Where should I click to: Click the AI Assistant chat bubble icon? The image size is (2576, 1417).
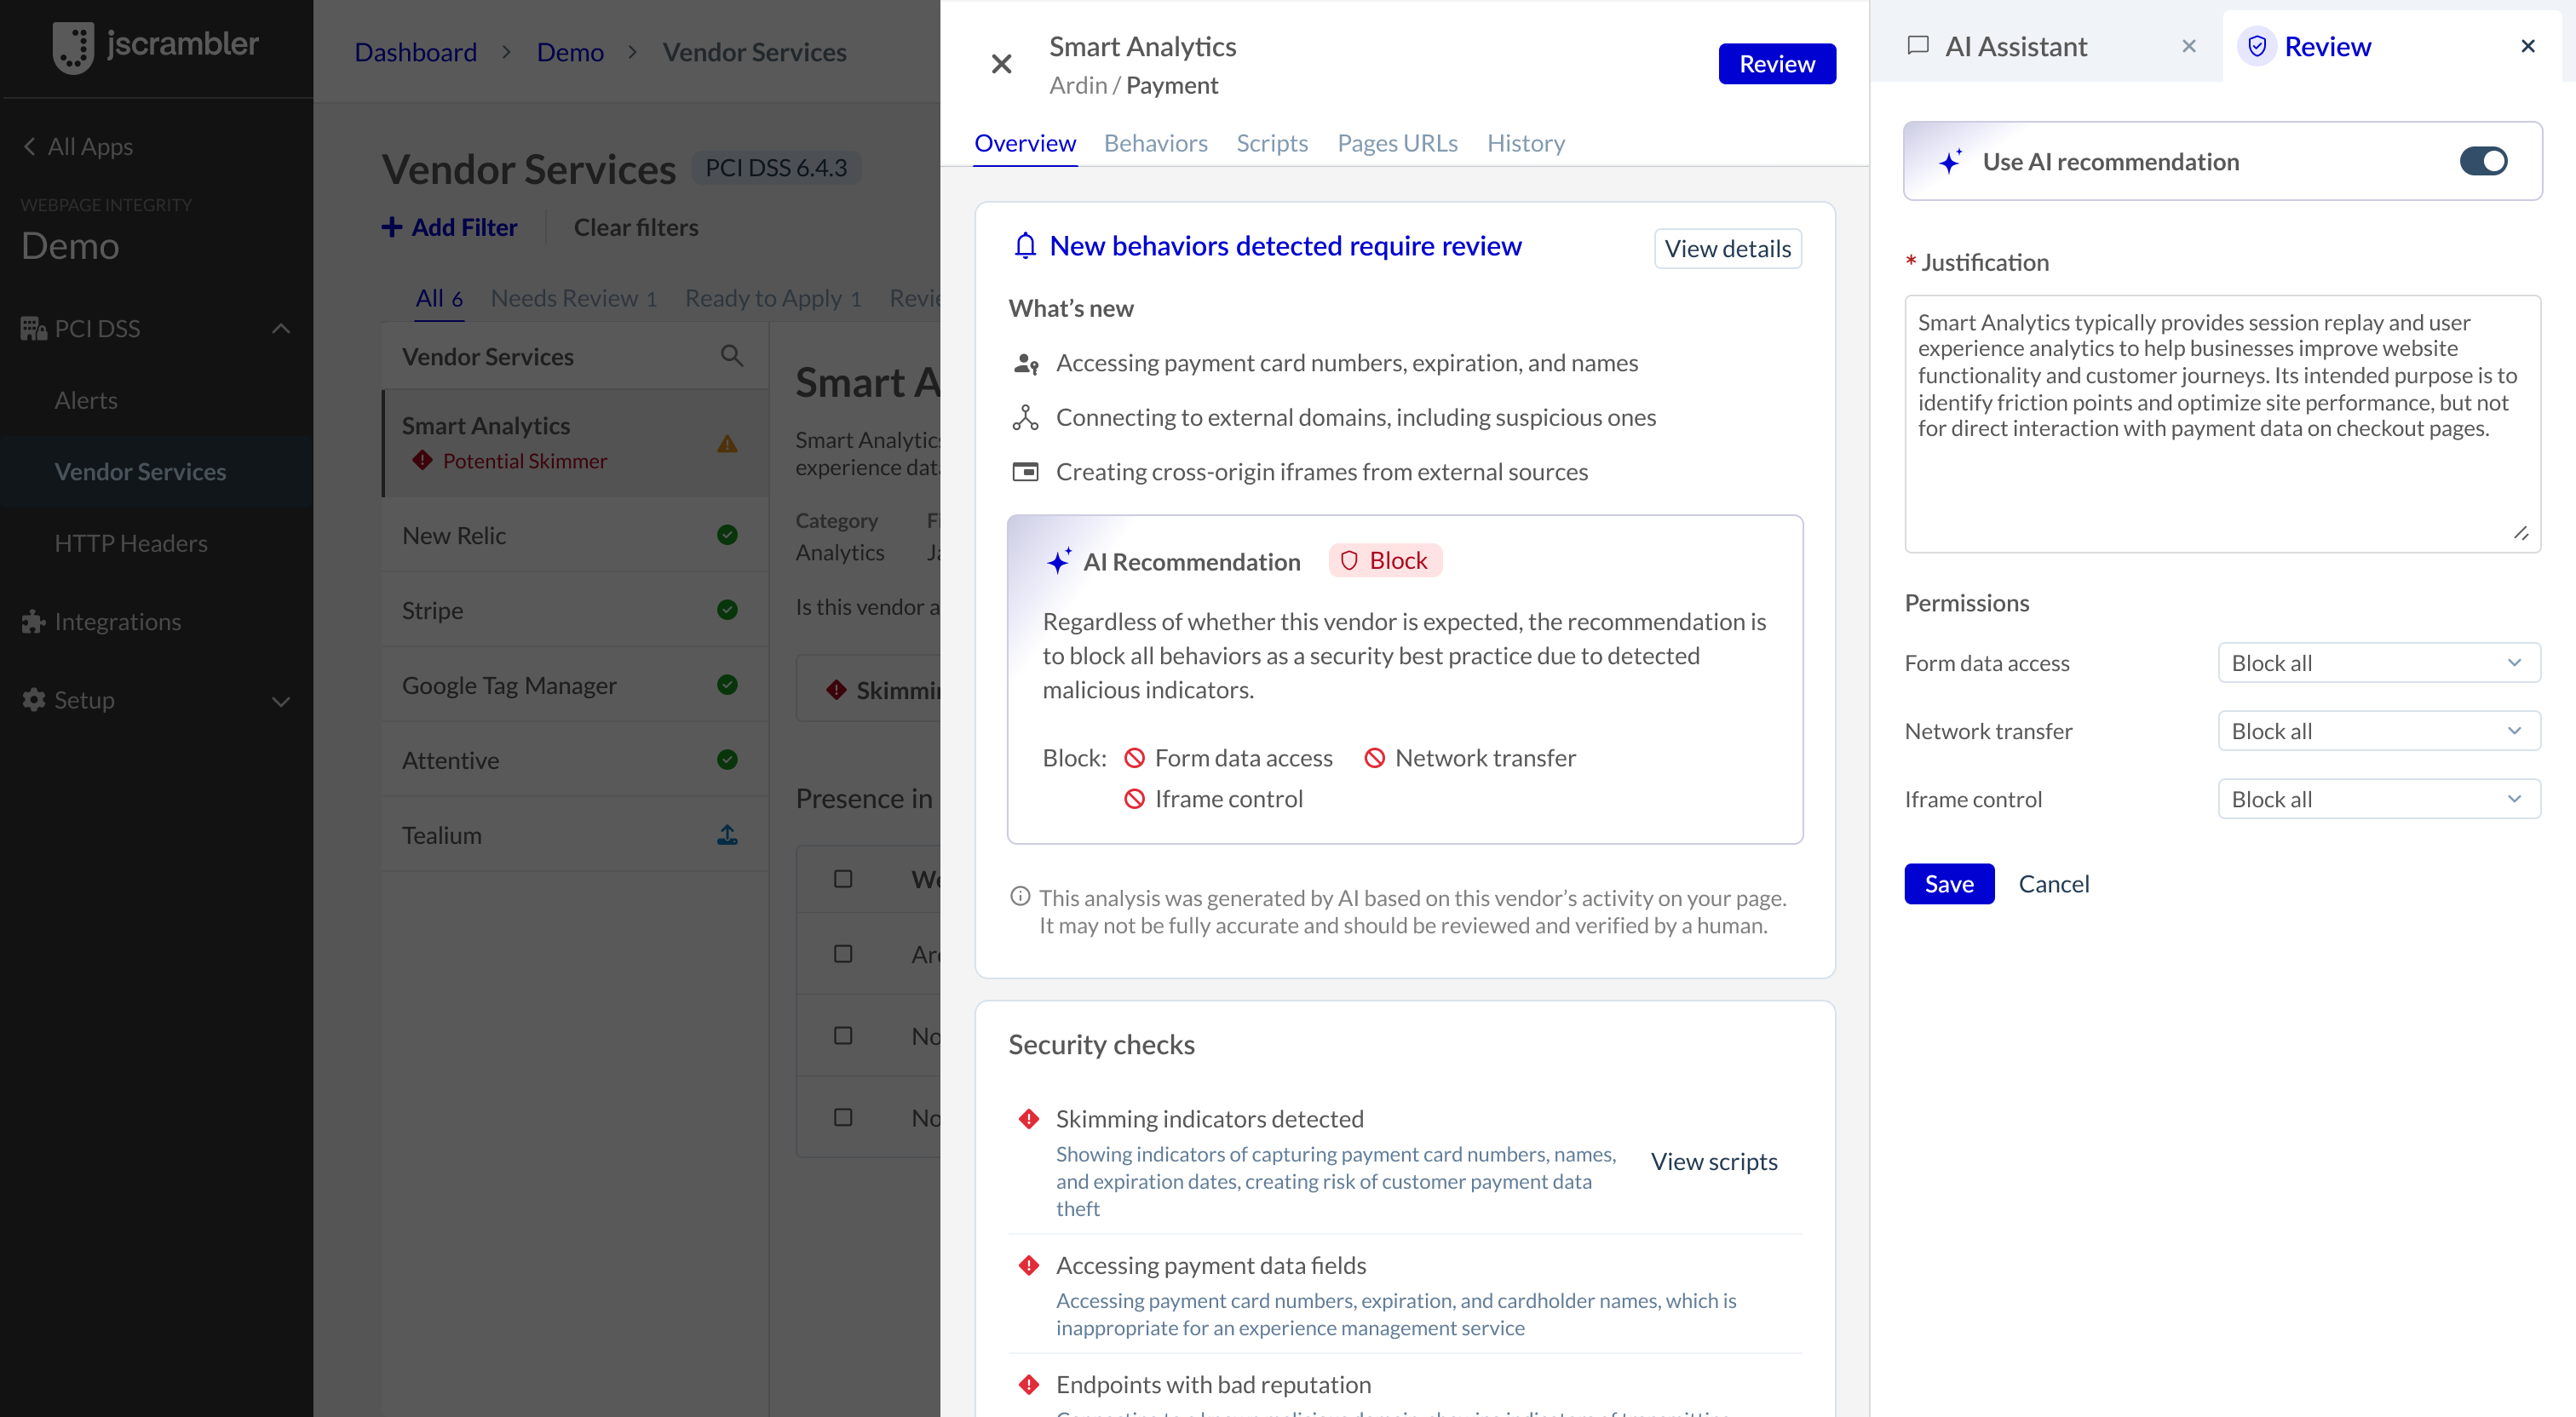click(1920, 46)
